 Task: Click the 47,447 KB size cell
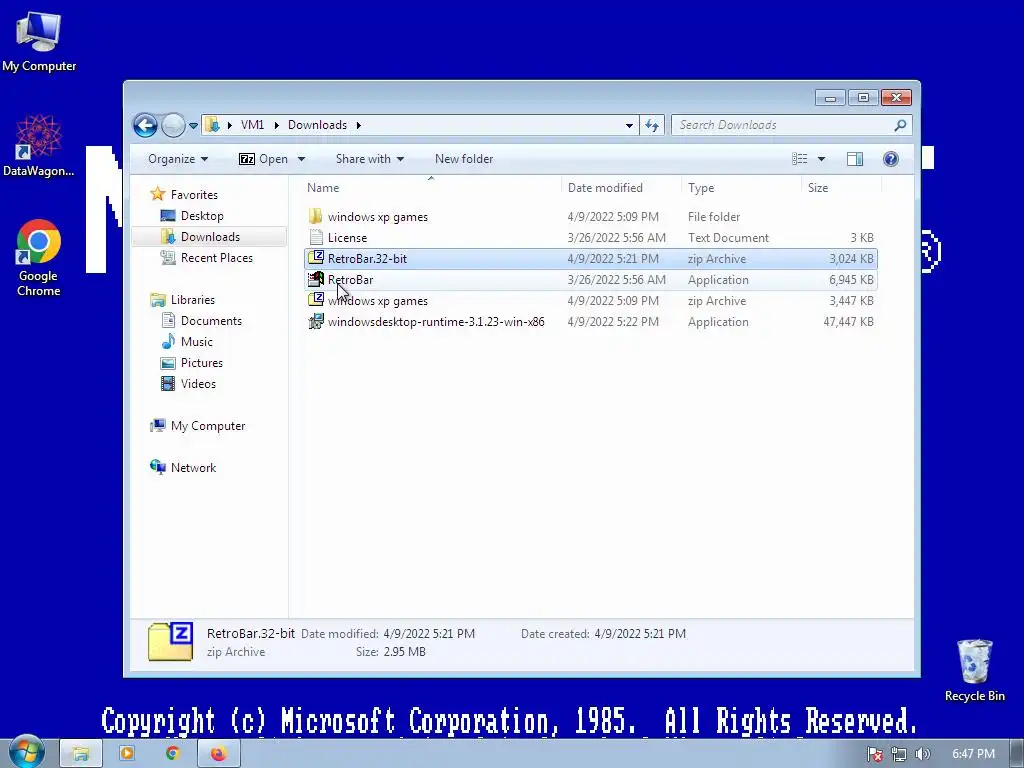click(x=848, y=321)
